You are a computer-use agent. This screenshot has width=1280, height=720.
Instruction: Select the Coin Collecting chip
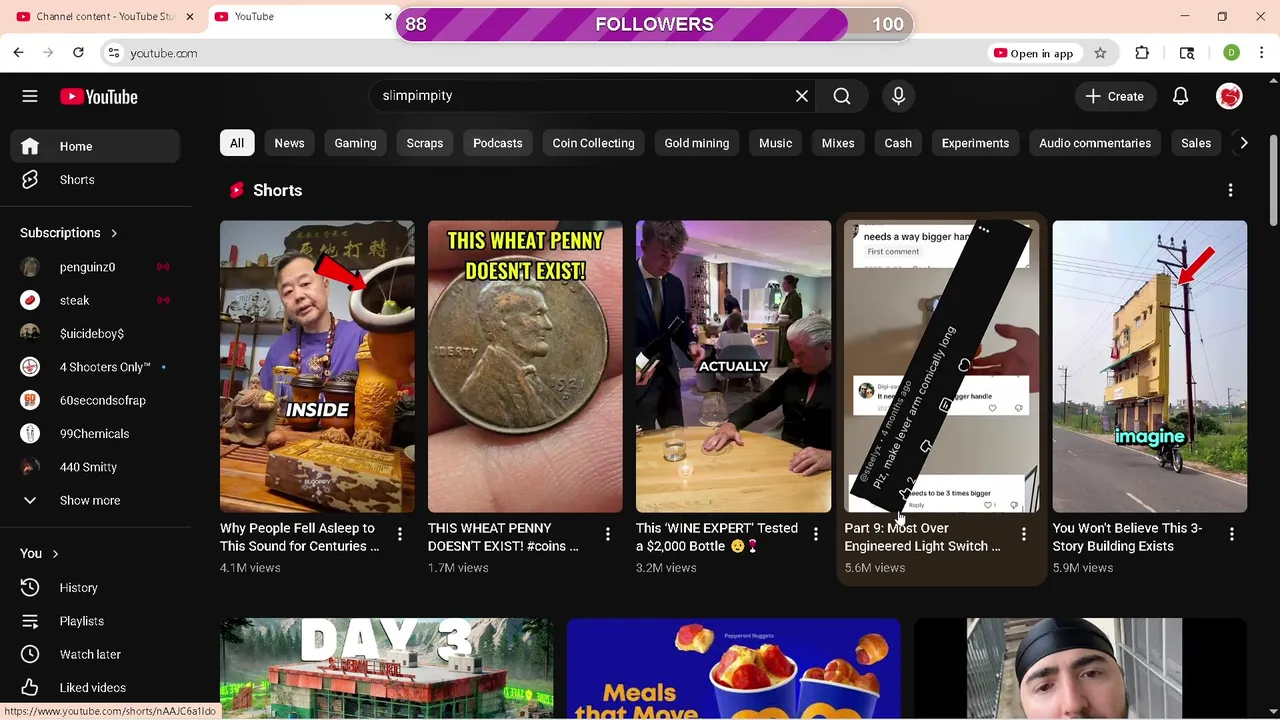click(594, 143)
